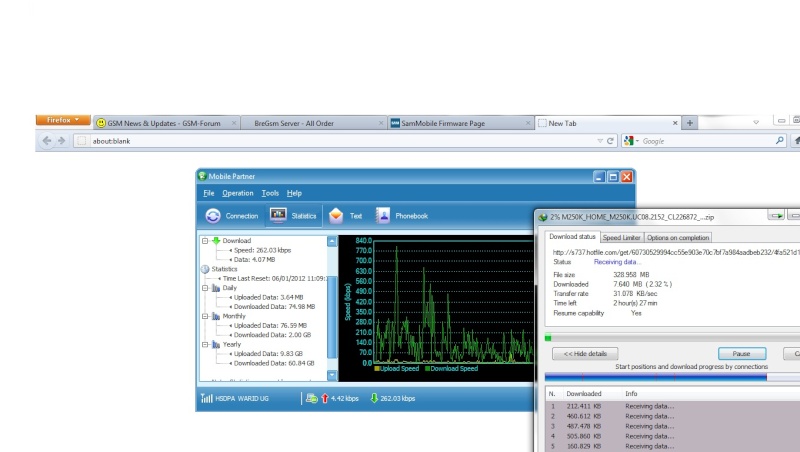Close the GSM News & Updates tab
Image resolution: width=800 pixels, height=452 pixels.
pyautogui.click(x=234, y=123)
